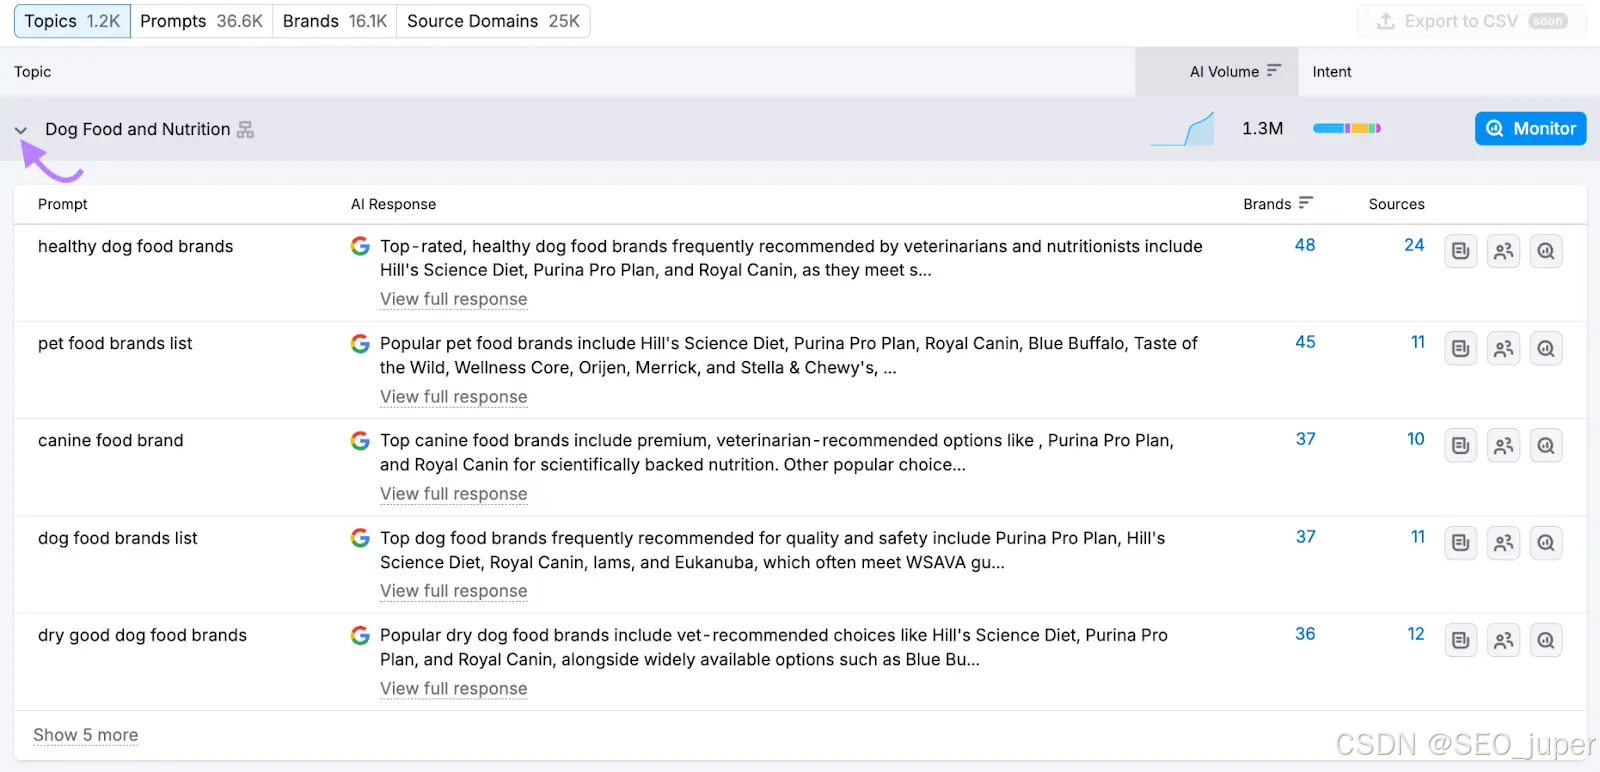Select the prompt text dry good dog food brands

pos(142,635)
